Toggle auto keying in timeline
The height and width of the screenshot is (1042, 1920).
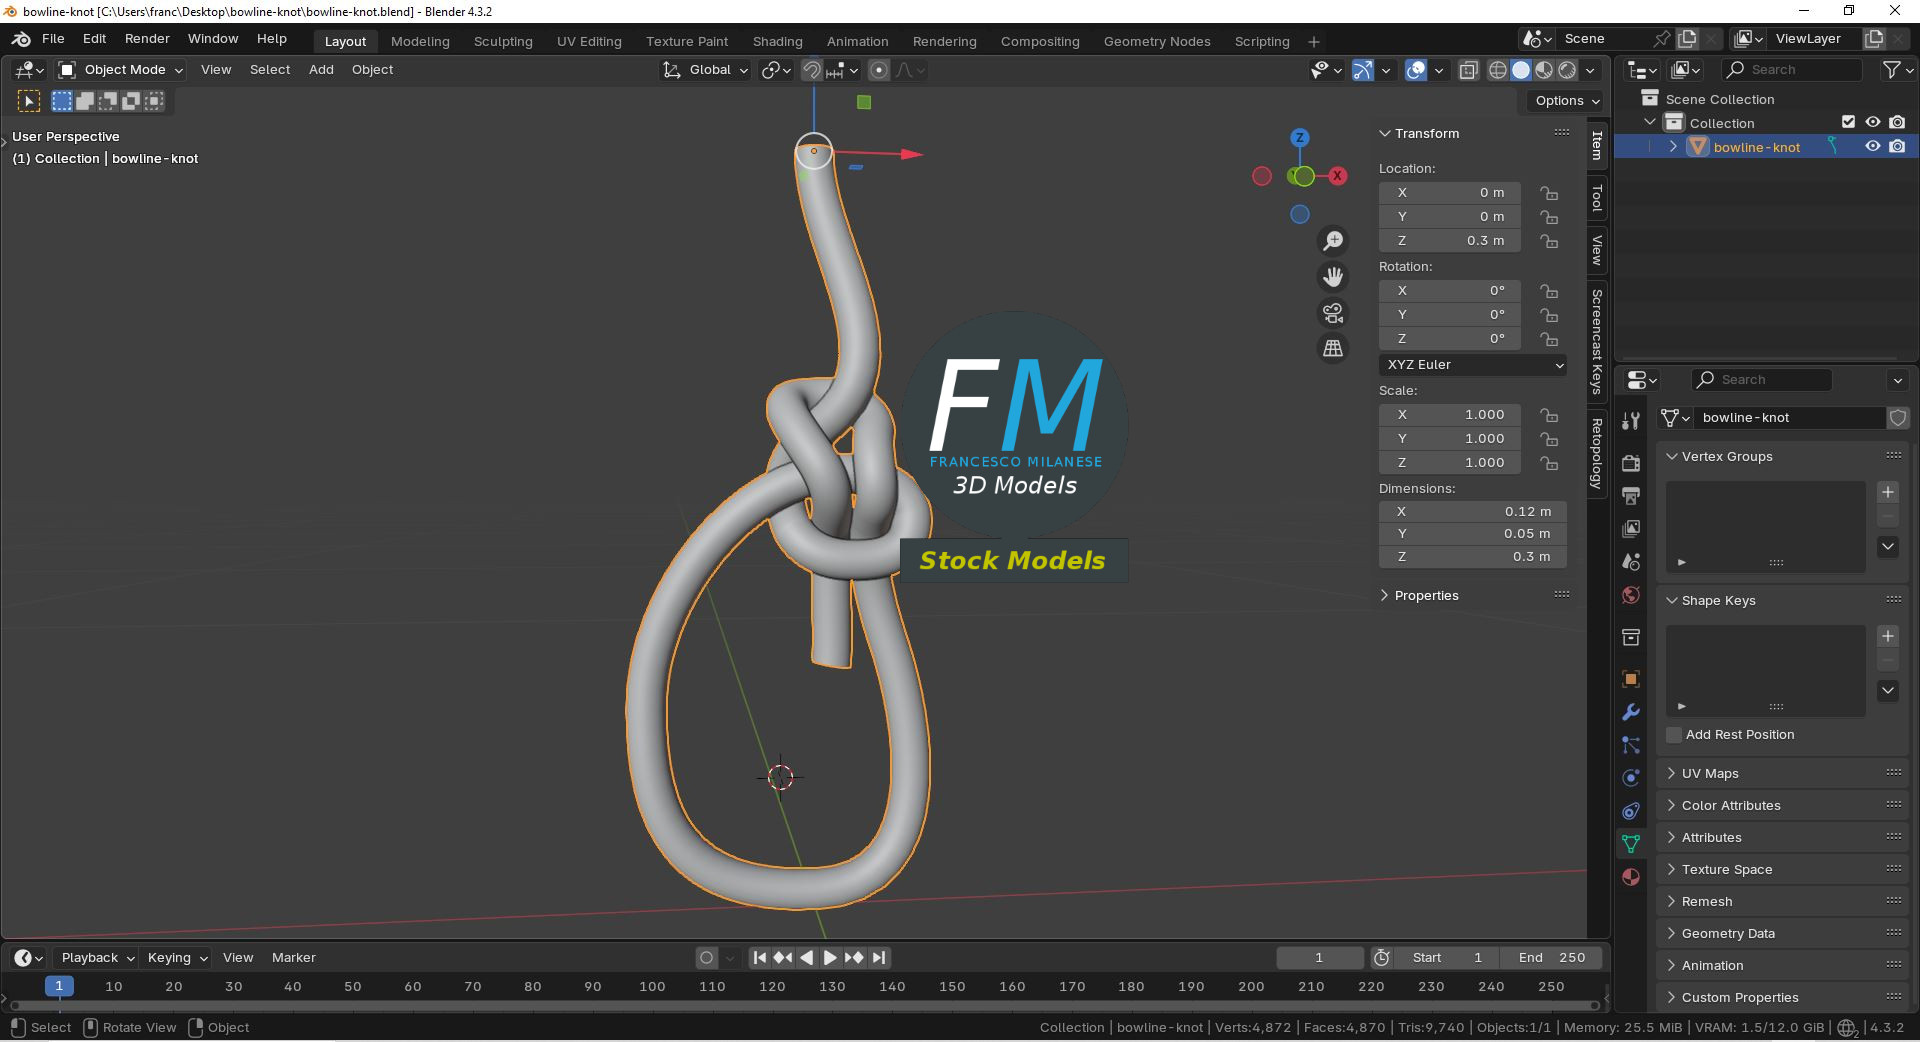click(707, 958)
